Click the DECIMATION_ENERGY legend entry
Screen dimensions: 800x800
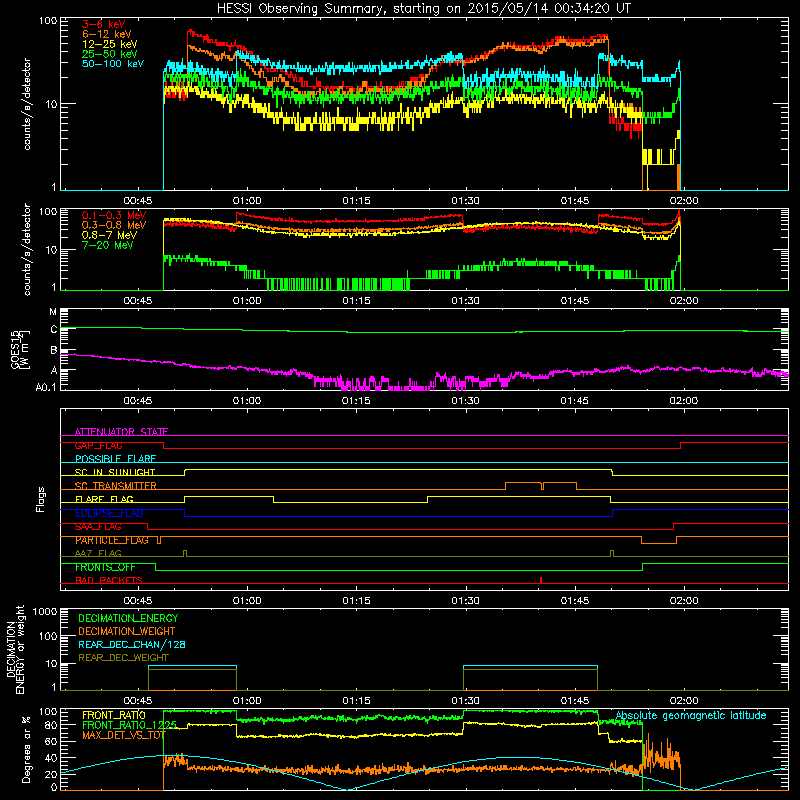128,618
